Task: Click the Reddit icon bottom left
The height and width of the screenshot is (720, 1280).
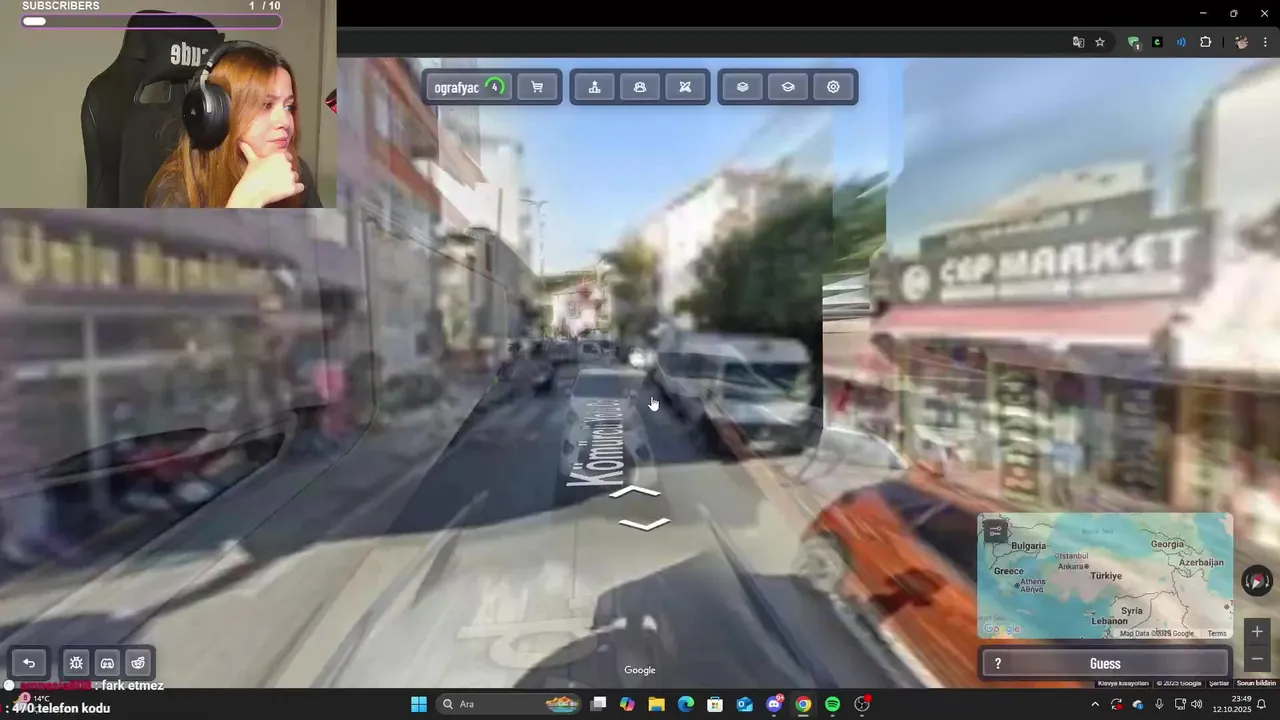Action: tap(138, 663)
